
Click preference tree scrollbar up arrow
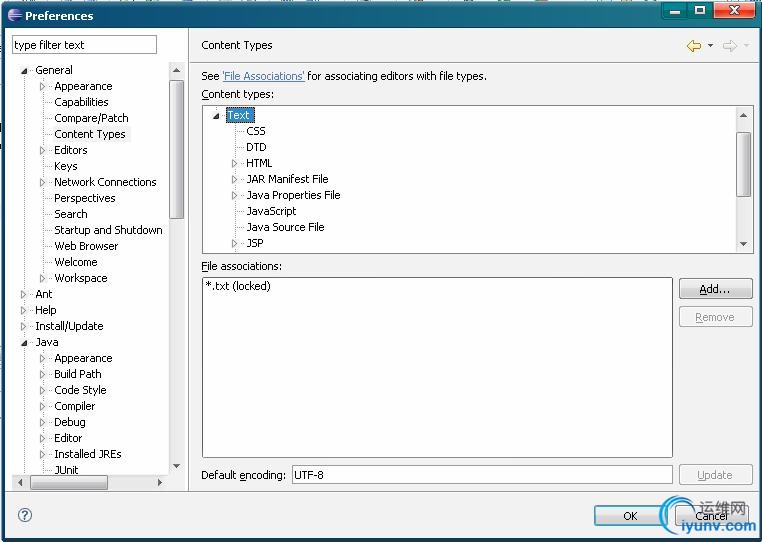click(x=176, y=70)
